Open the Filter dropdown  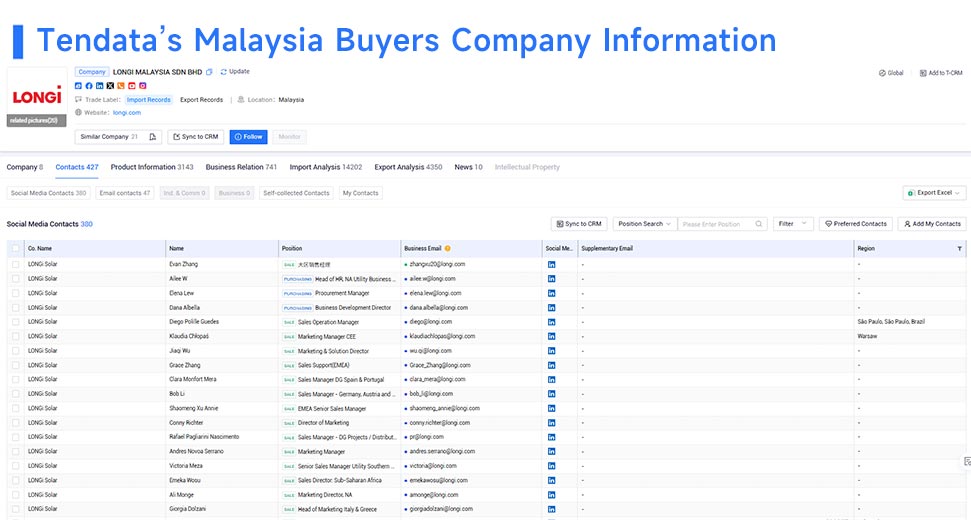pos(793,224)
